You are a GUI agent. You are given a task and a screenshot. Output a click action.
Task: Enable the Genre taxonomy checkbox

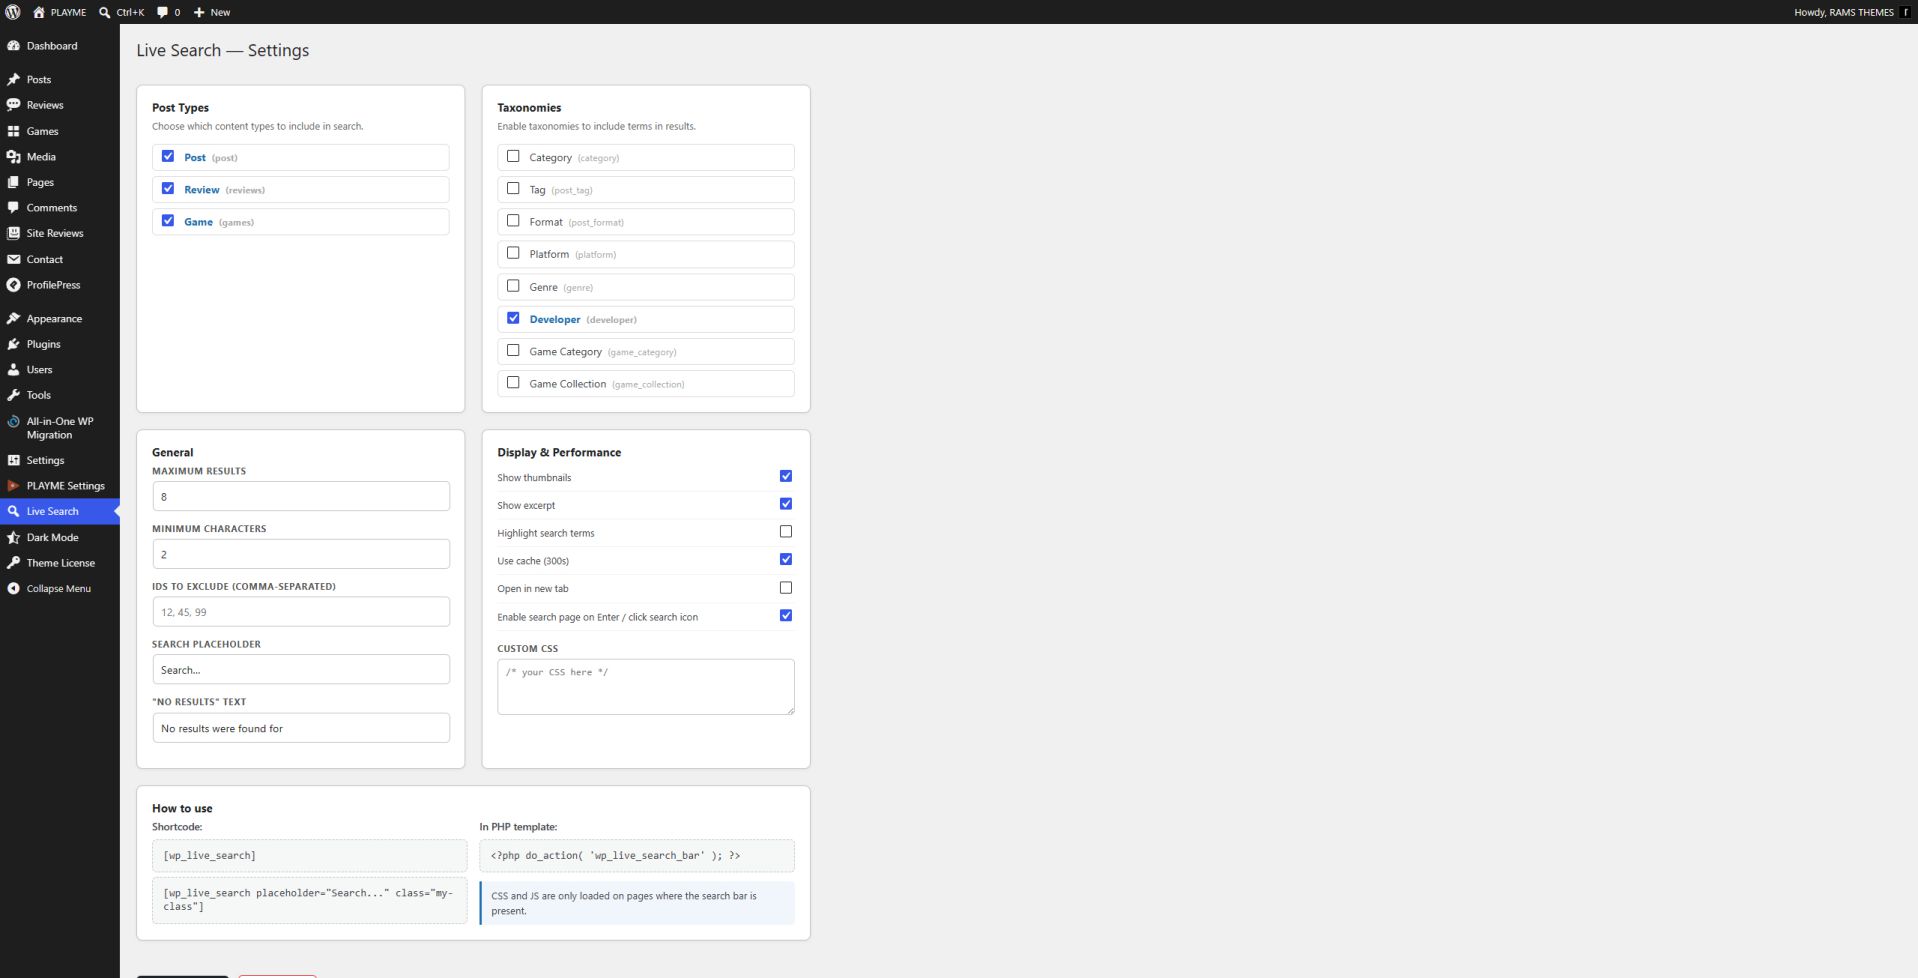click(513, 286)
